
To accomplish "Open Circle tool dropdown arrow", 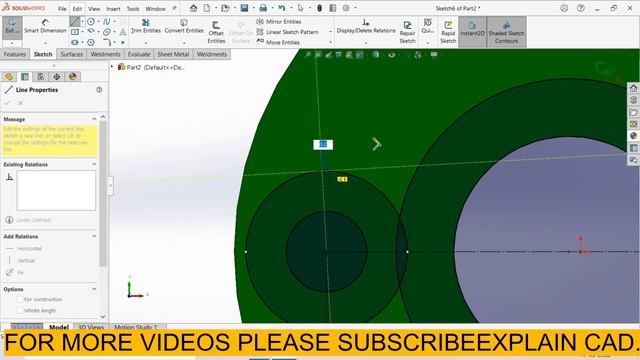I will tap(98, 22).
